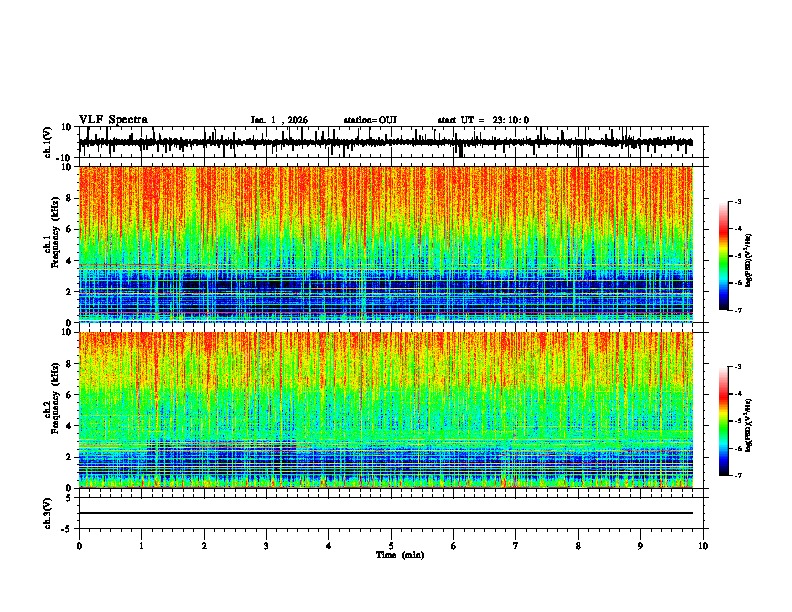This screenshot has width=792, height=612.
Task: Click the "ch.3(V)" y-axis label
Action: click(47, 513)
